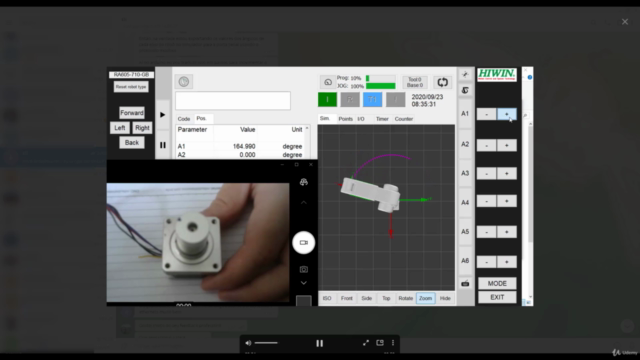Expand the video to fullscreen
Screen dimensions: 640x360
366,343
